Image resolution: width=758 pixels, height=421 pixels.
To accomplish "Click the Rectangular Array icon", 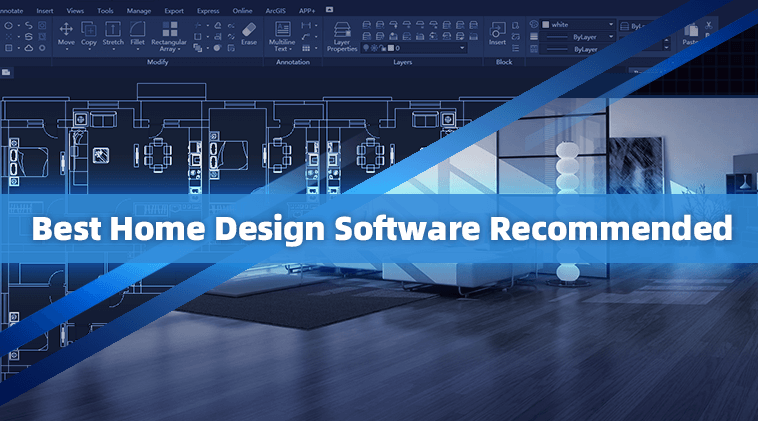I will coord(169,29).
